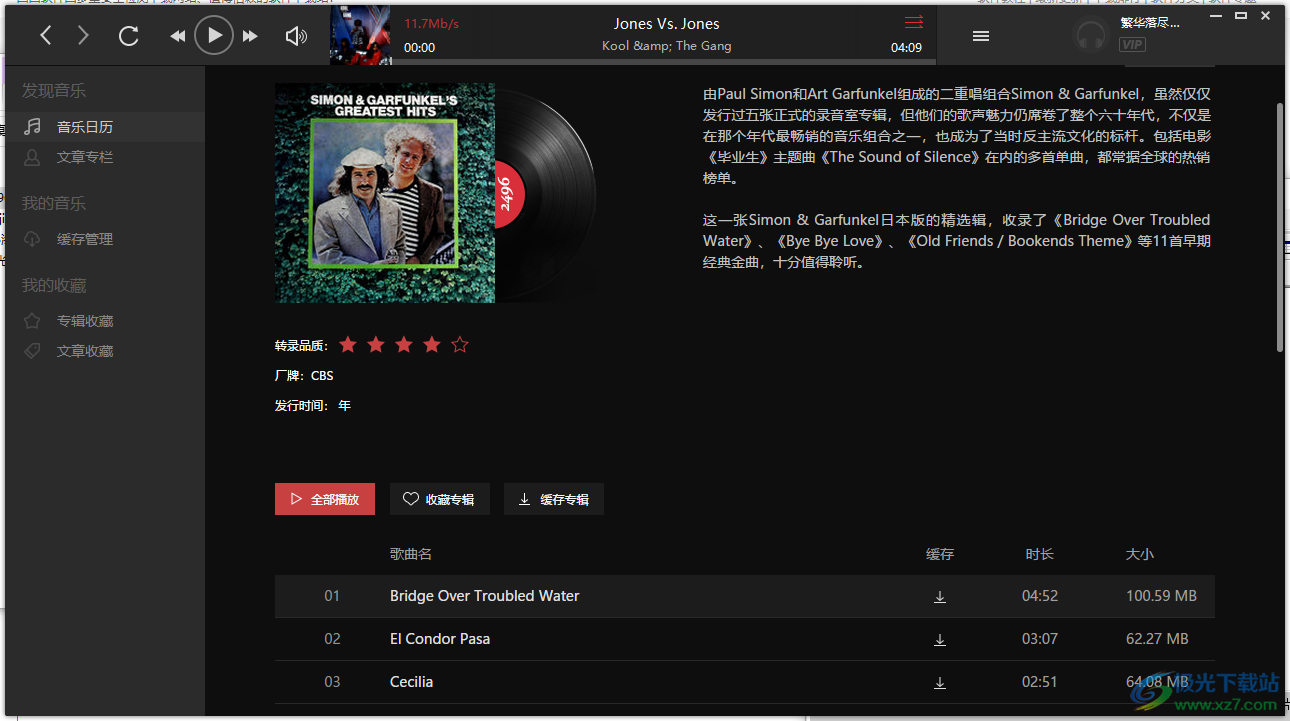Image resolution: width=1290 pixels, height=721 pixels.
Task: Open the red playlist queue icon
Action: (914, 22)
